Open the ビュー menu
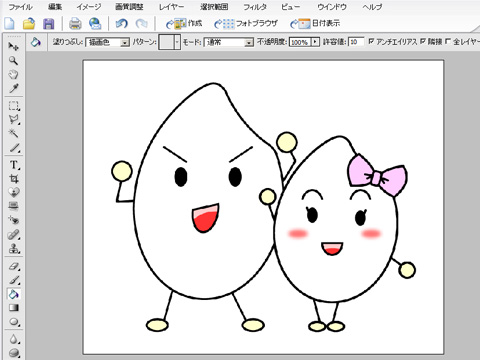Screen dimensions: 480x360 point(291,7)
